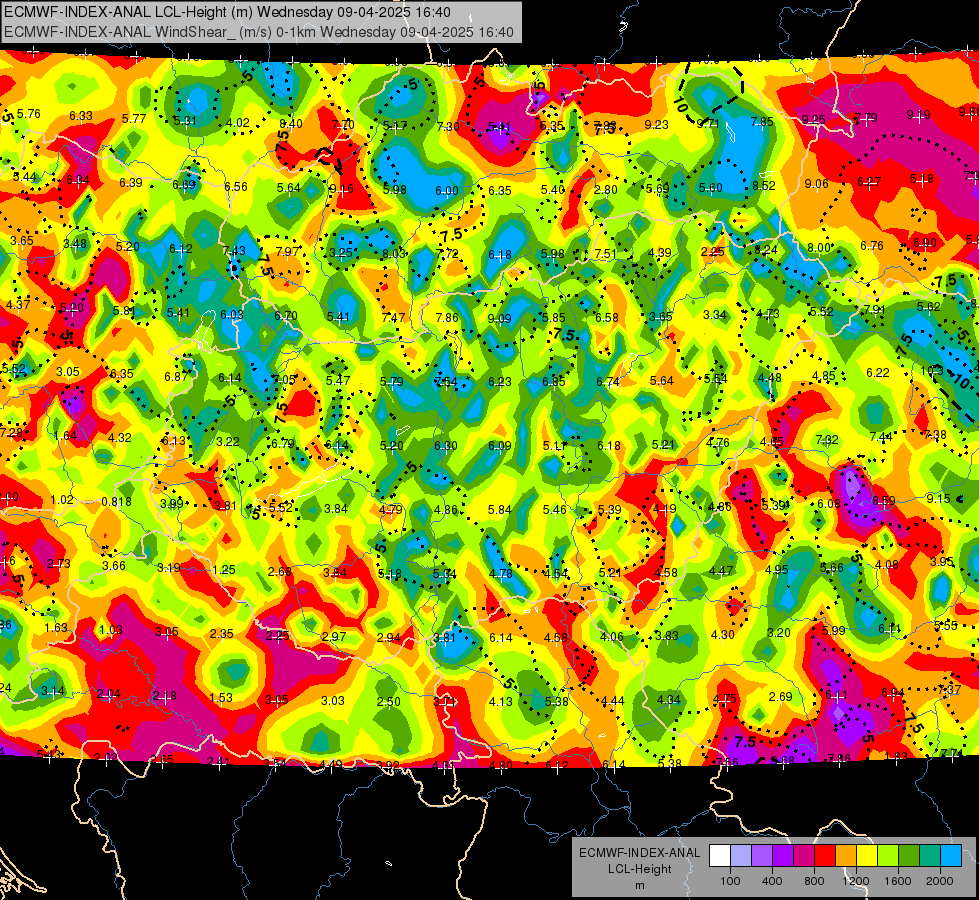This screenshot has height=900, width=979.
Task: Click the yellow legend swatch
Action: click(x=867, y=856)
